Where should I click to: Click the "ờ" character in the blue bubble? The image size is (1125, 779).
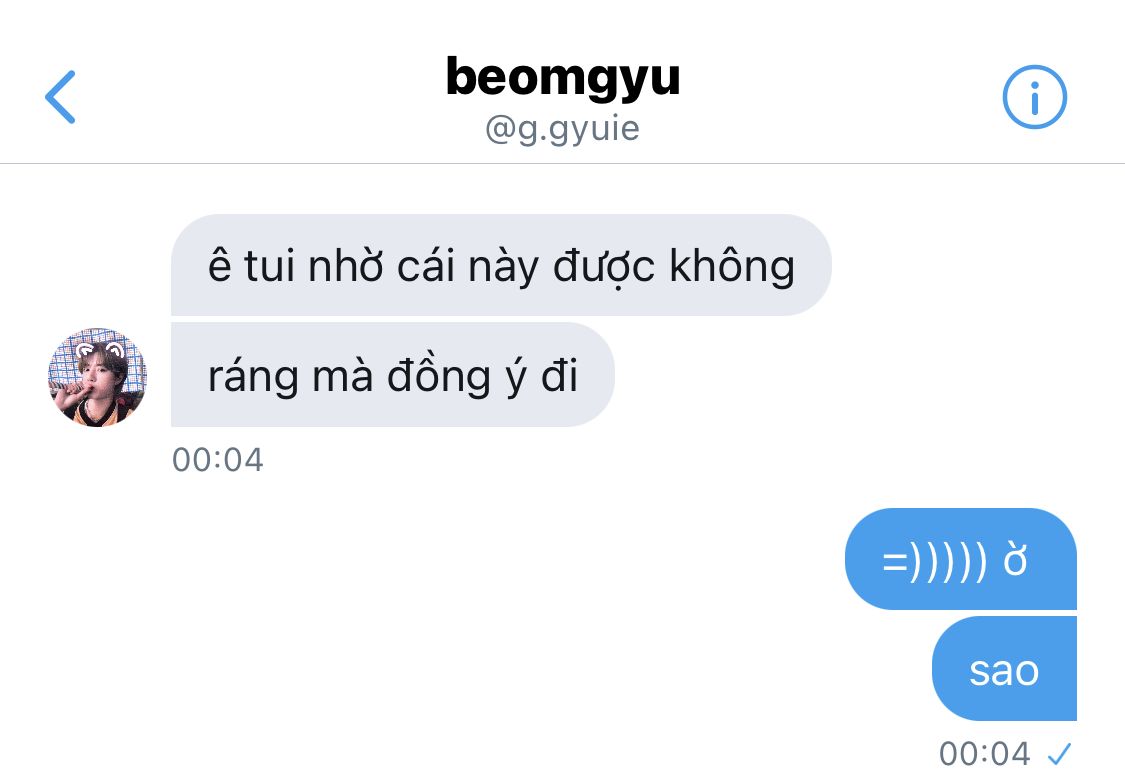1015,559
